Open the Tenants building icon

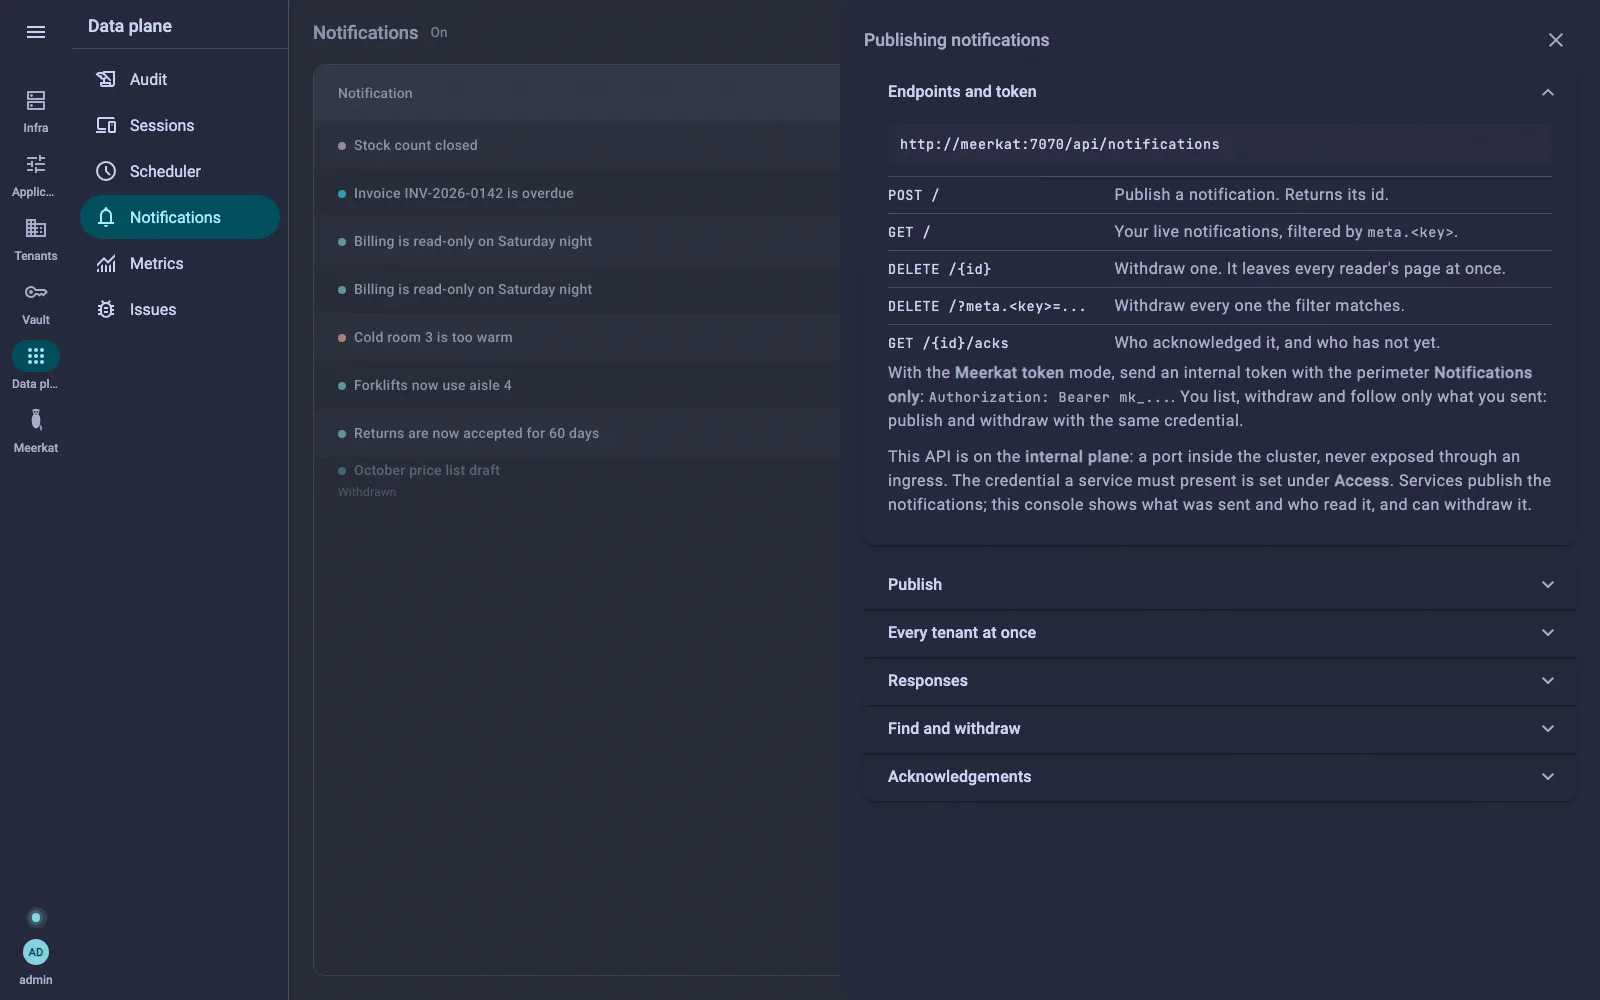coord(36,228)
